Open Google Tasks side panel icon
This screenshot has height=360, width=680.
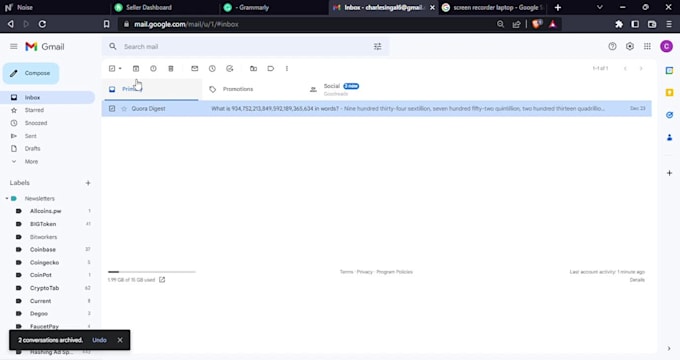pos(669,115)
